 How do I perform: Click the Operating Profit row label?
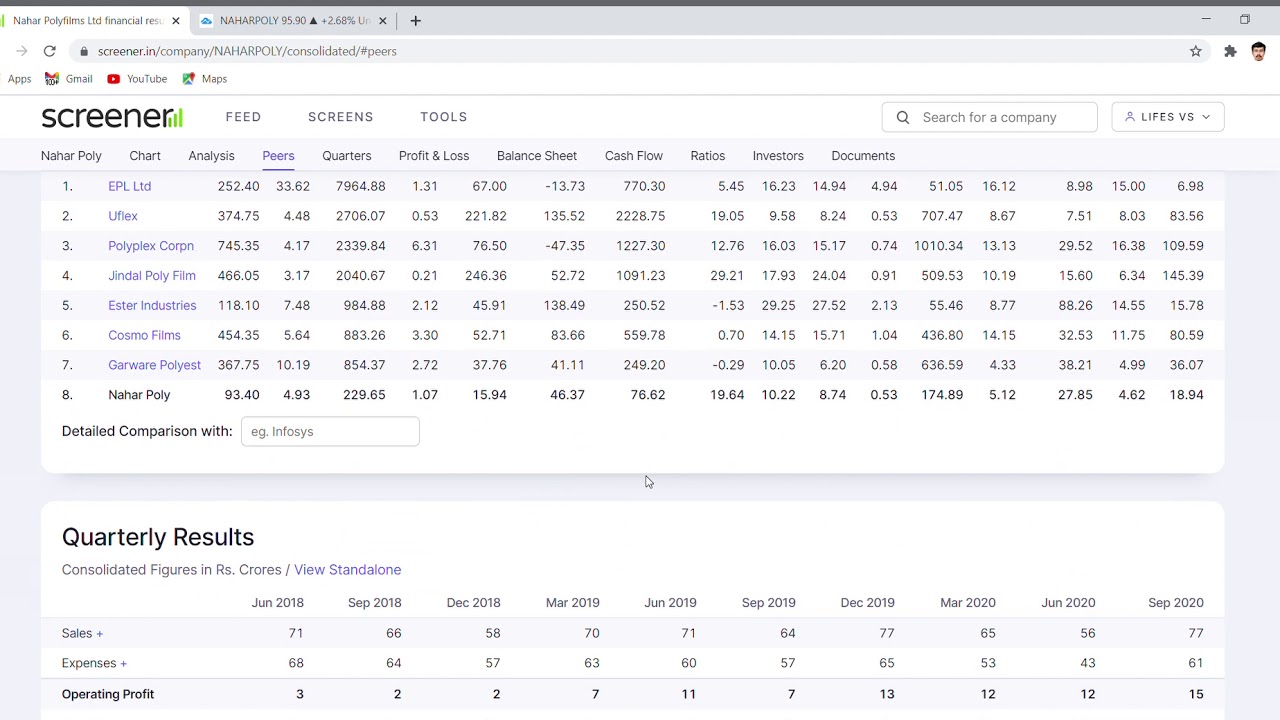pos(108,694)
